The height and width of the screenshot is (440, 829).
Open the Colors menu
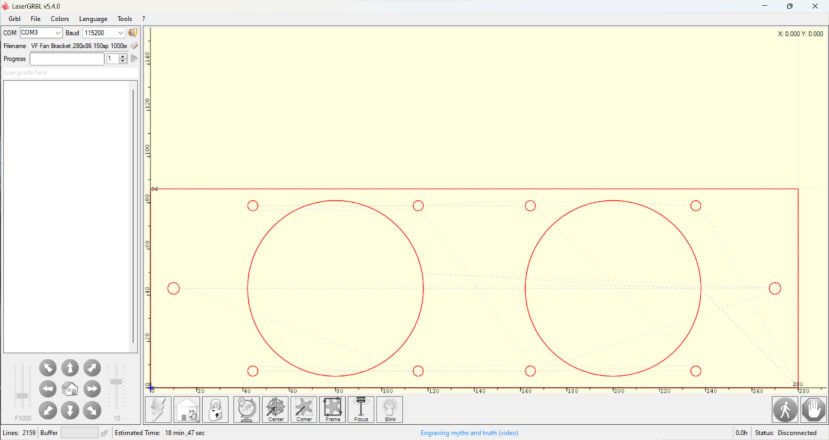(x=60, y=19)
